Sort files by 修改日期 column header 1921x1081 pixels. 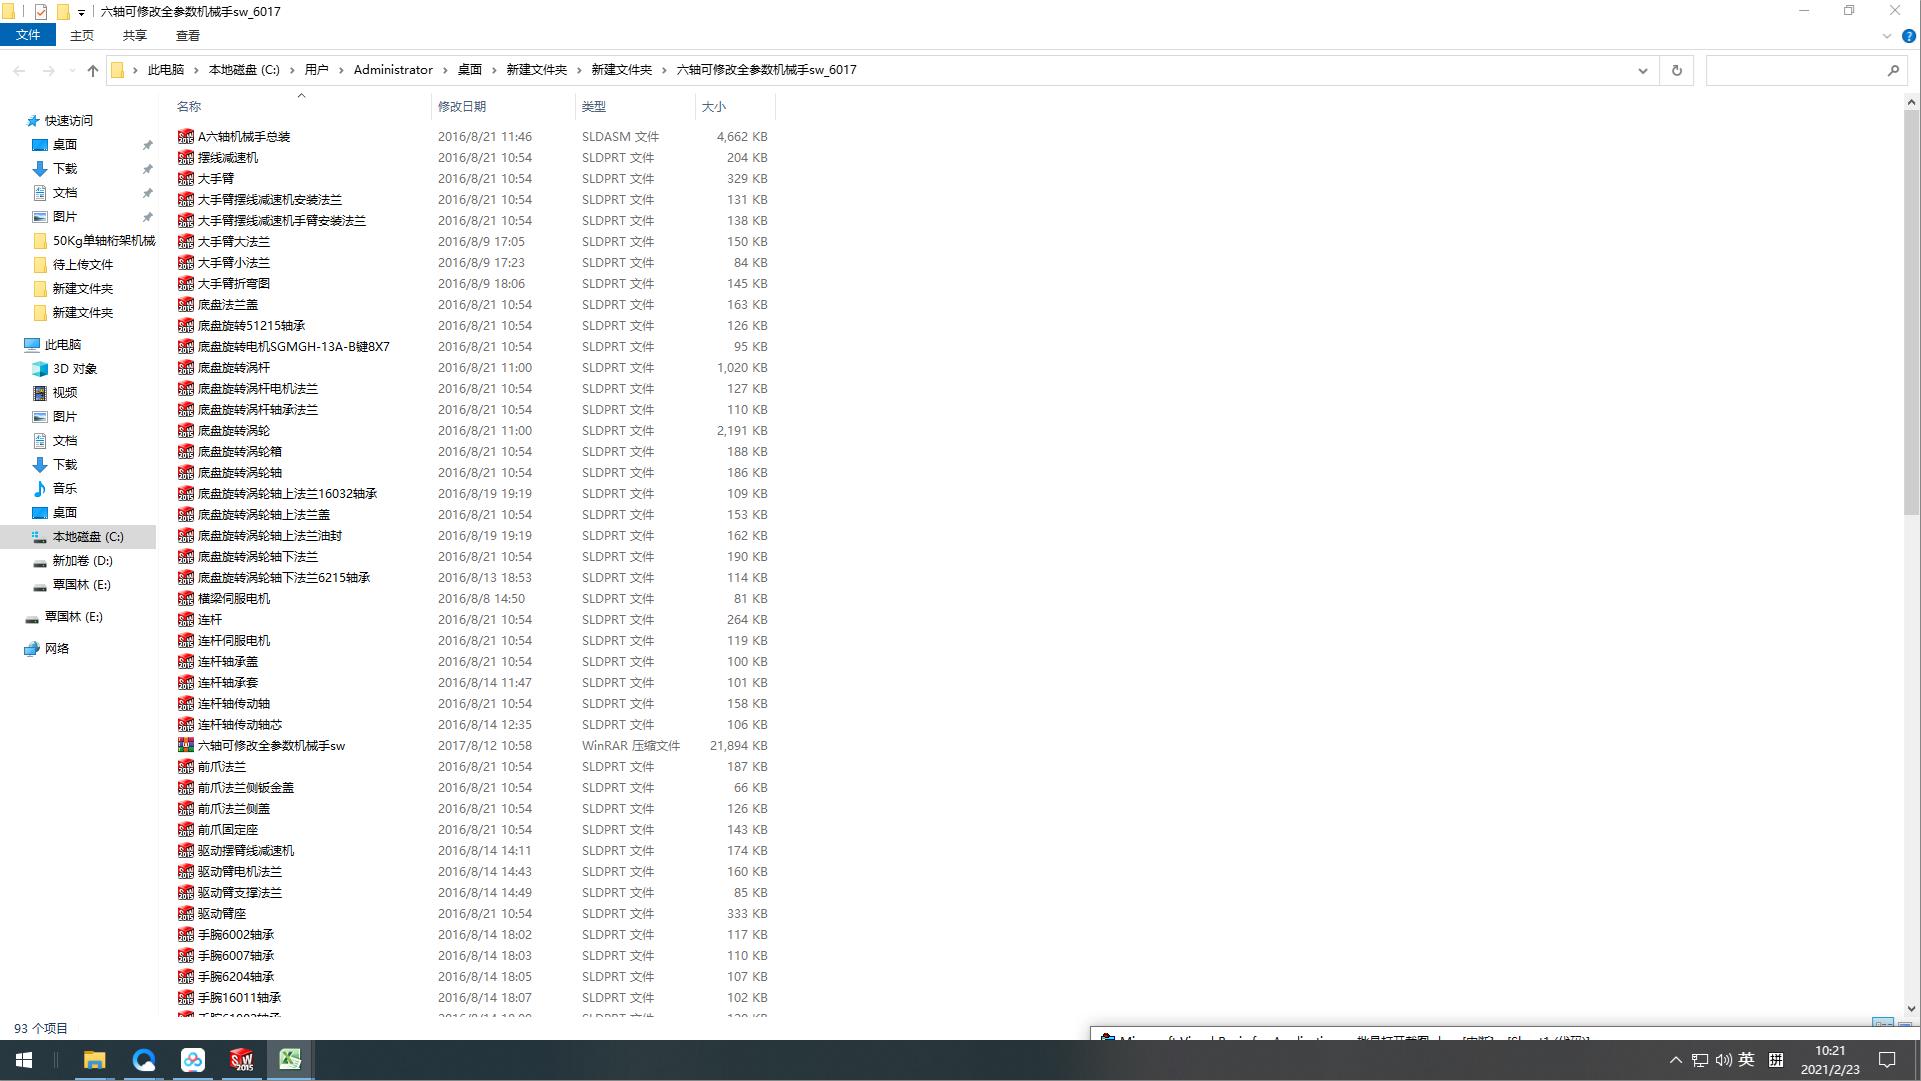coord(462,106)
